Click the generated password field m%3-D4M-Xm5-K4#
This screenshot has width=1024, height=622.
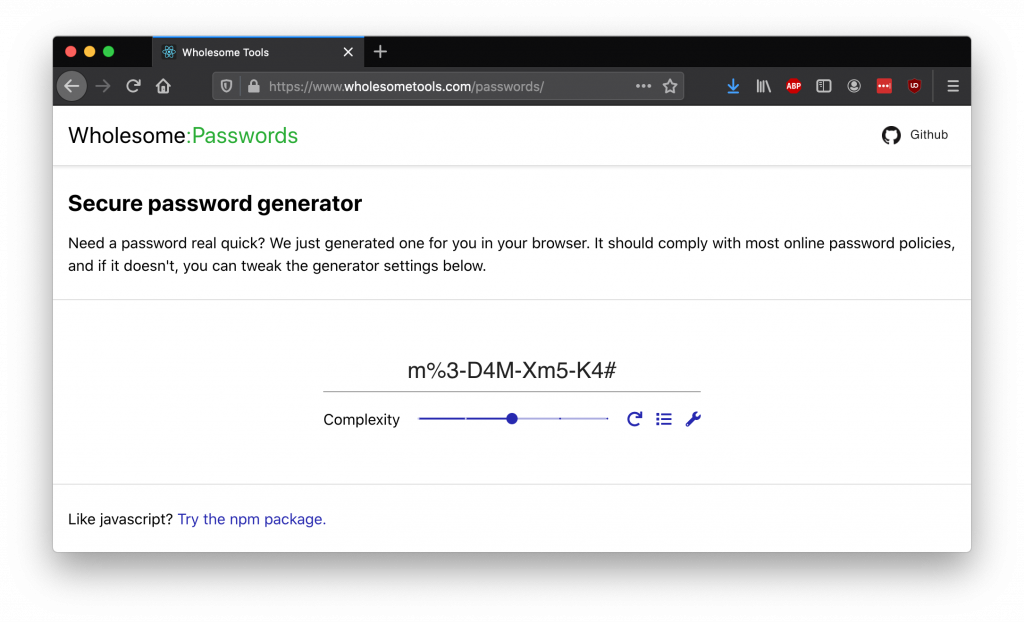click(x=512, y=370)
